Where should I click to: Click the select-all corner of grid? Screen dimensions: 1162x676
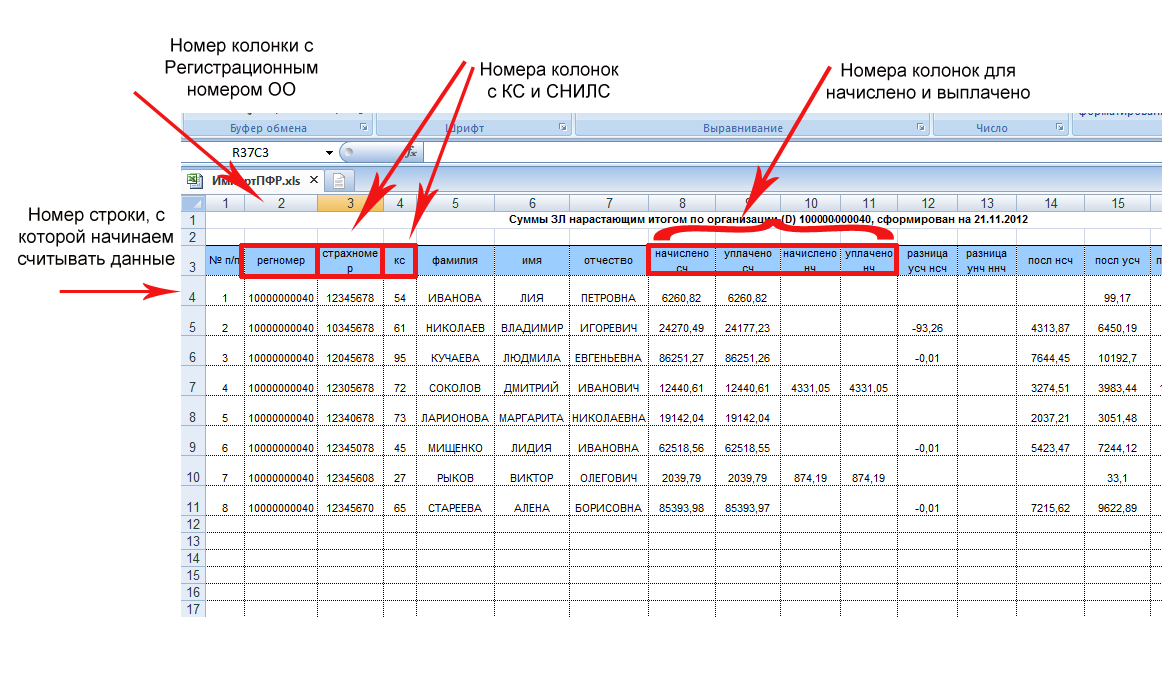coord(193,203)
